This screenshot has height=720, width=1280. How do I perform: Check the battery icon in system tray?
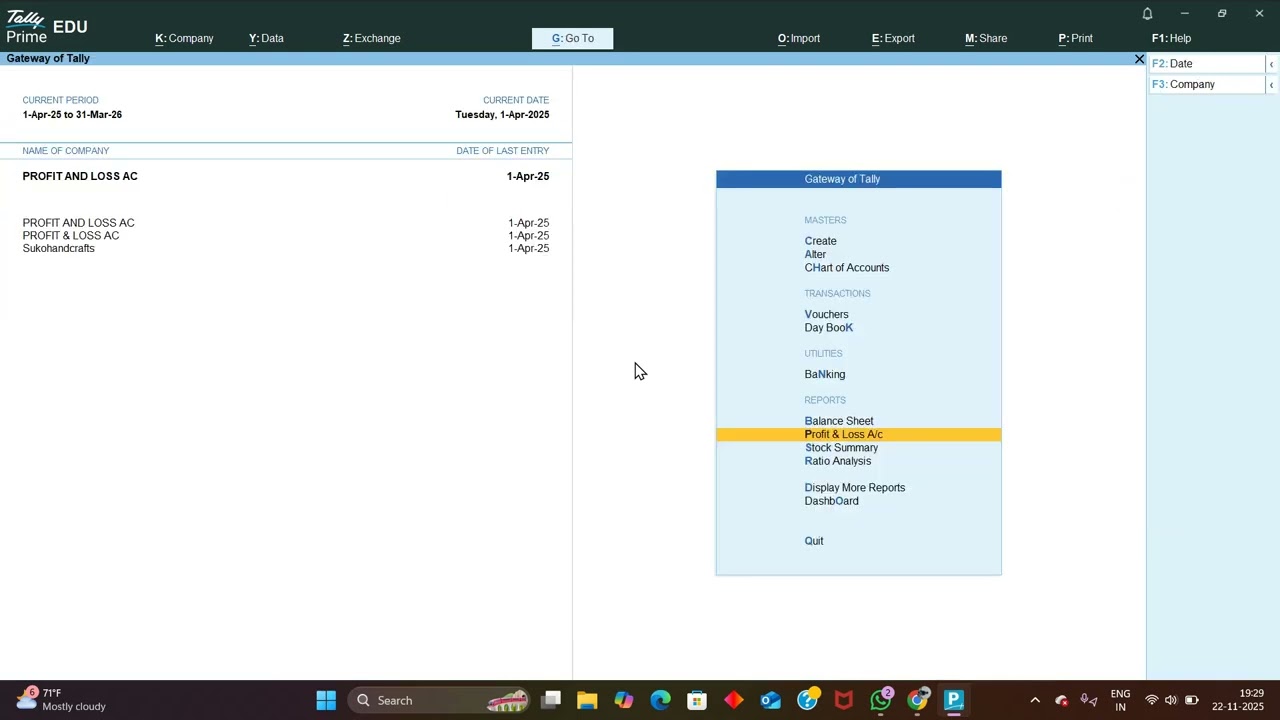pyautogui.click(x=1192, y=700)
